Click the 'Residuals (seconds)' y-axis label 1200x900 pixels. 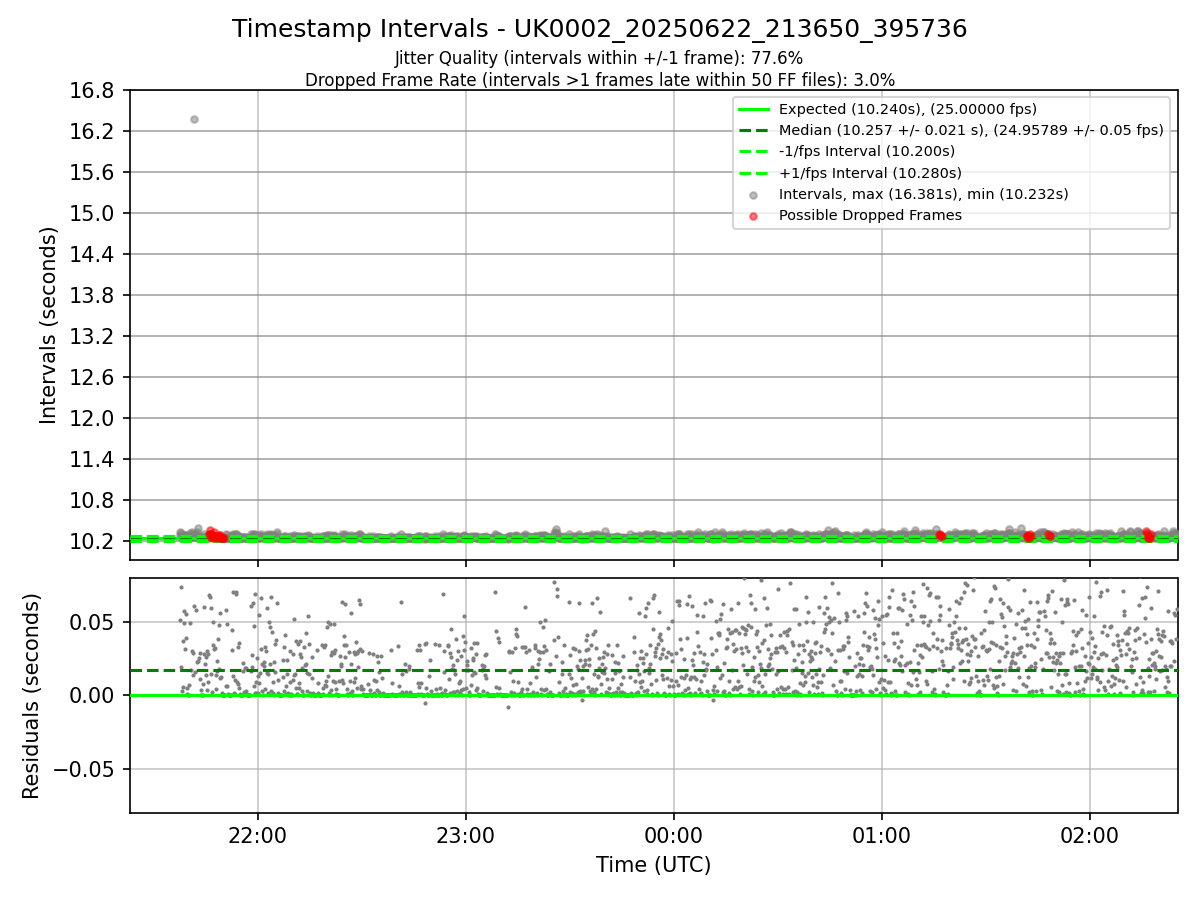(x=32, y=696)
